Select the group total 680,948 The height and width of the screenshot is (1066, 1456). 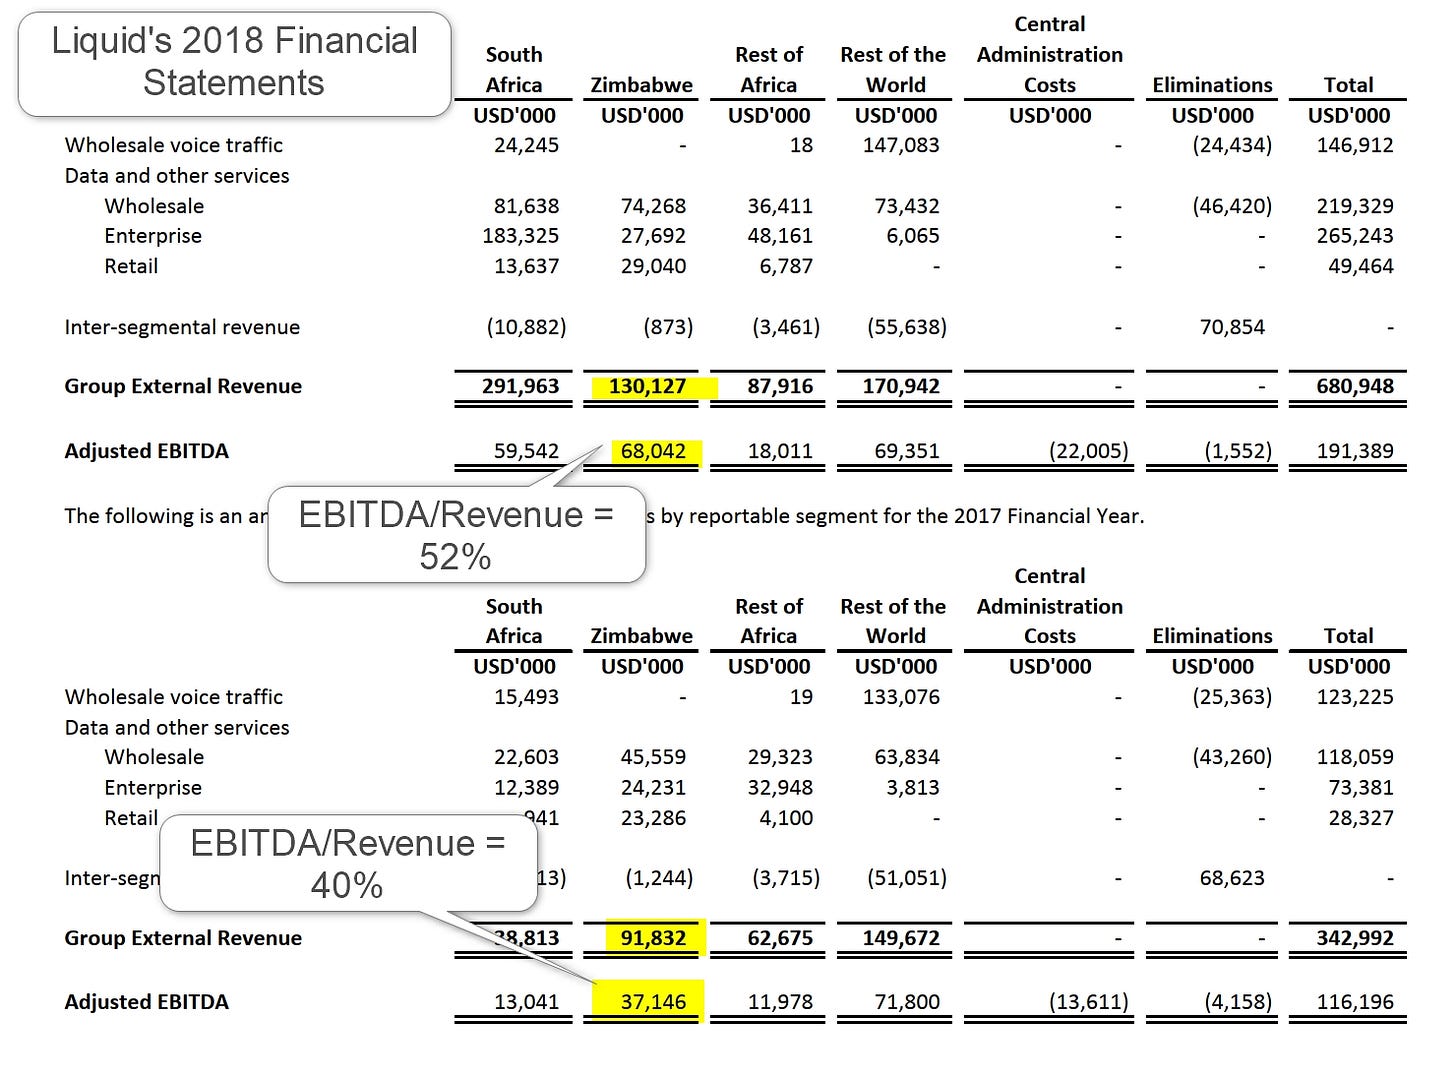[x=1355, y=386]
